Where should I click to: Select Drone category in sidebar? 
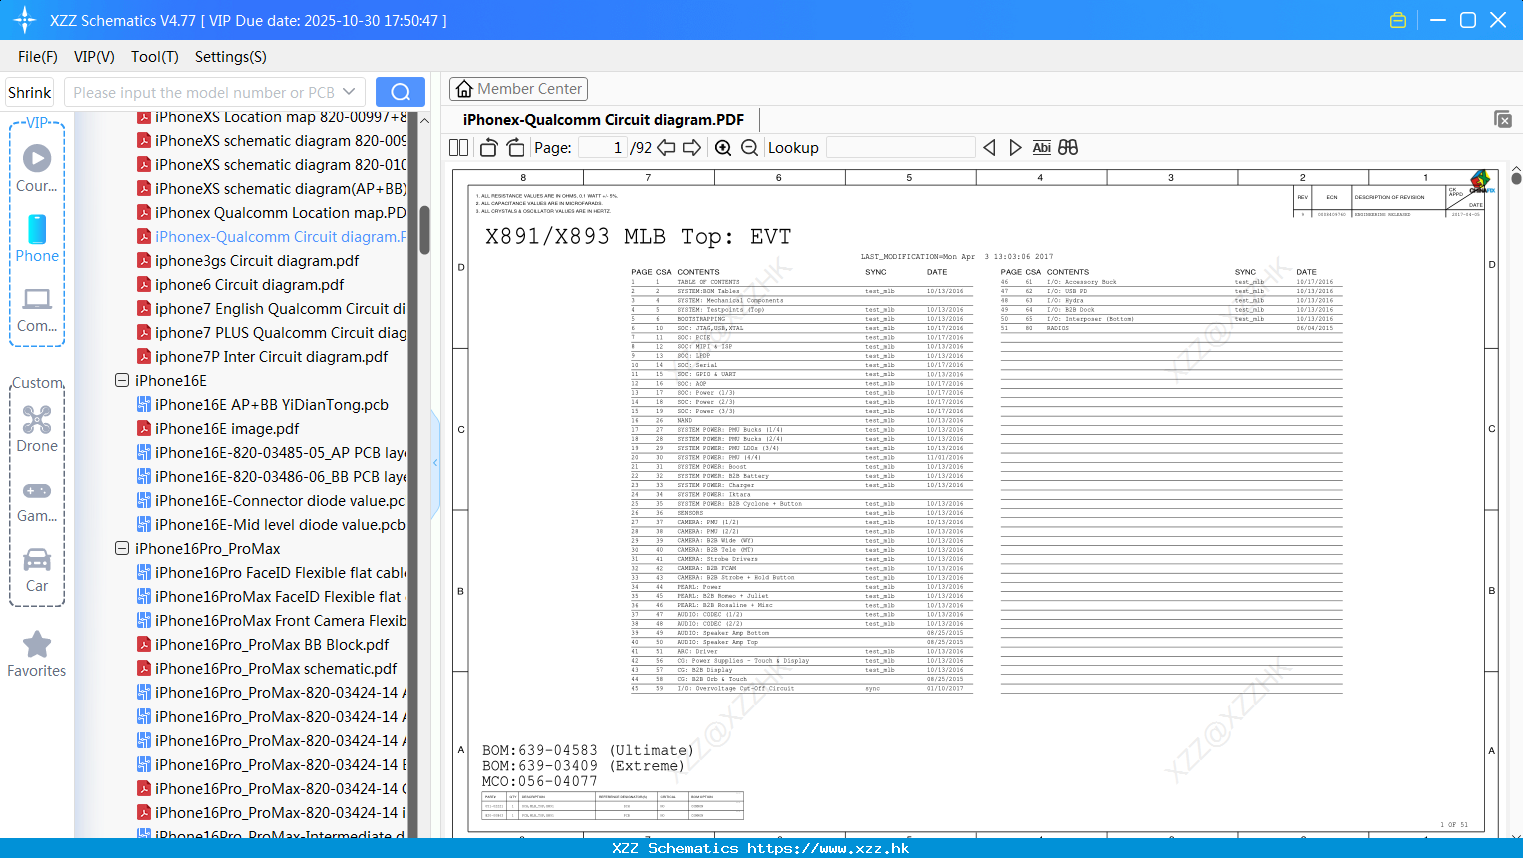point(37,429)
